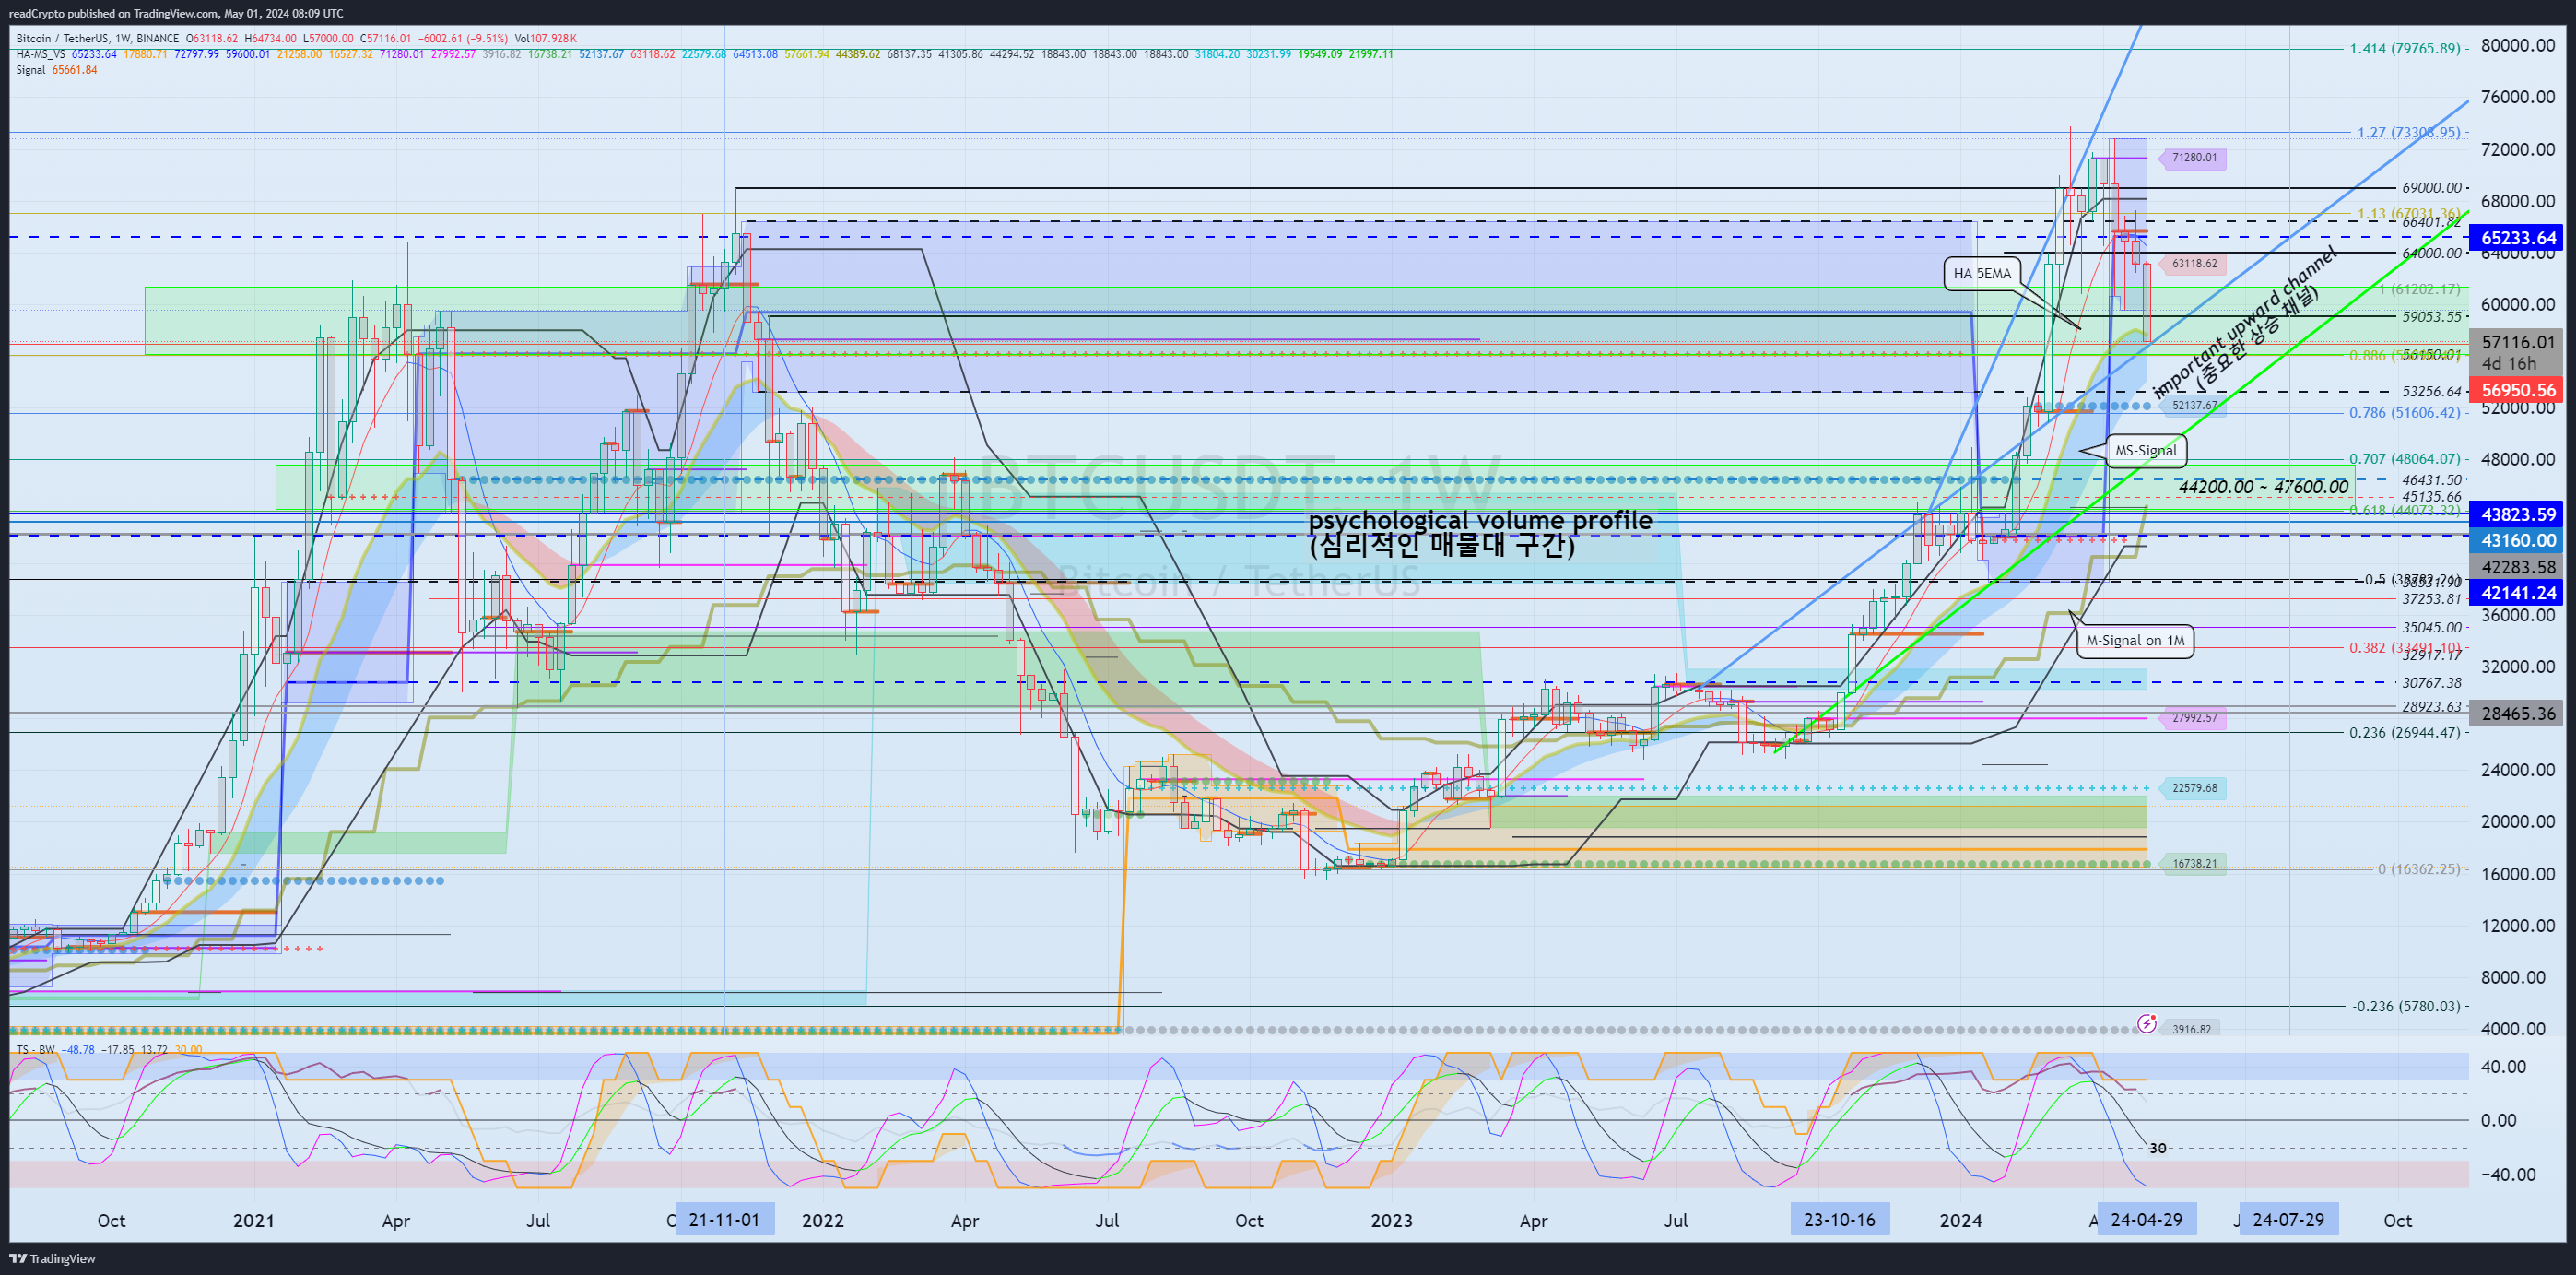The height and width of the screenshot is (1275, 2576).
Task: Click the oscillator 40.00 axis value
Action: (2502, 1067)
